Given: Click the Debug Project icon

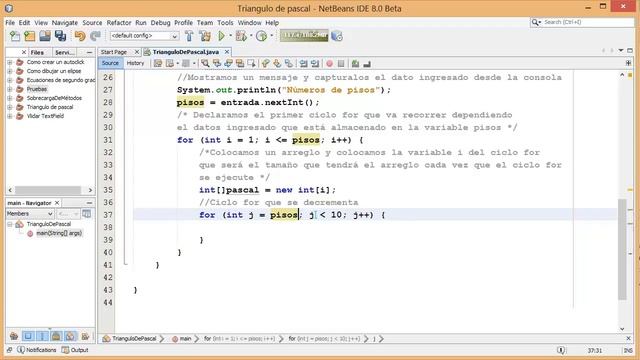Looking at the screenshot, I should tap(241, 36).
